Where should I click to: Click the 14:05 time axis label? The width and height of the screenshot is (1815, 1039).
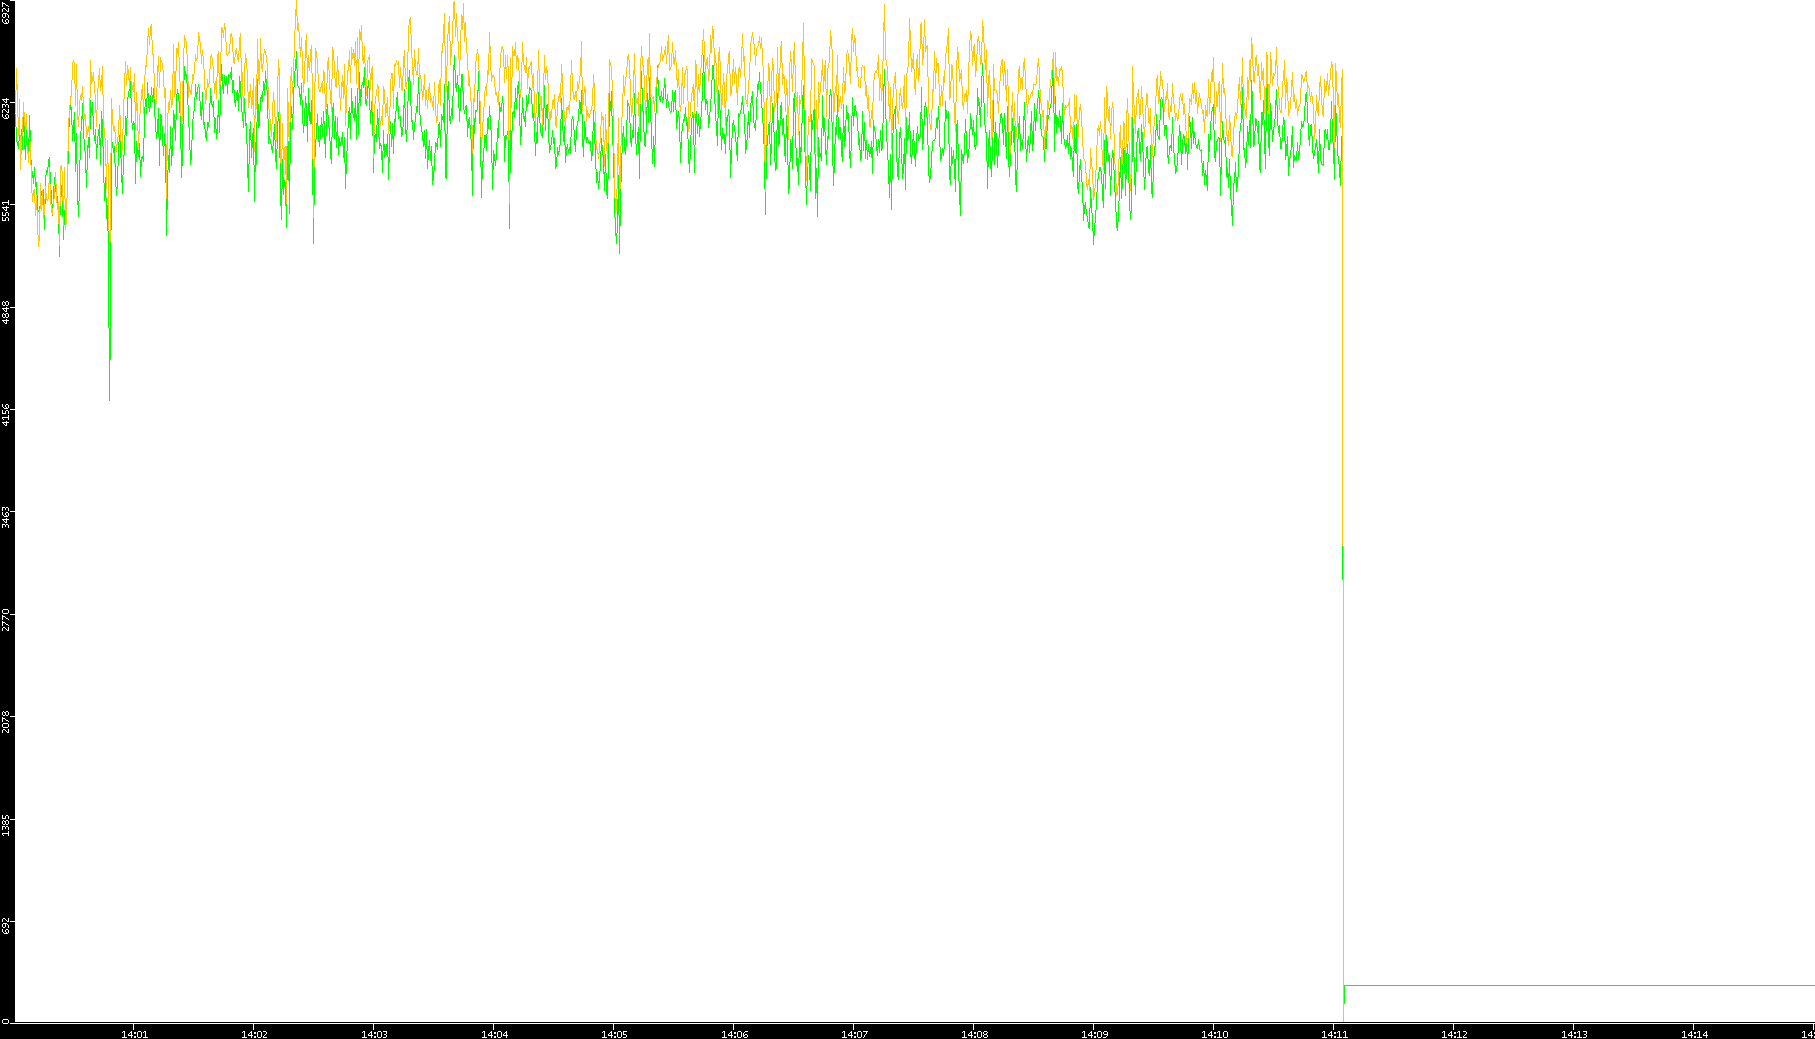pyautogui.click(x=614, y=1034)
